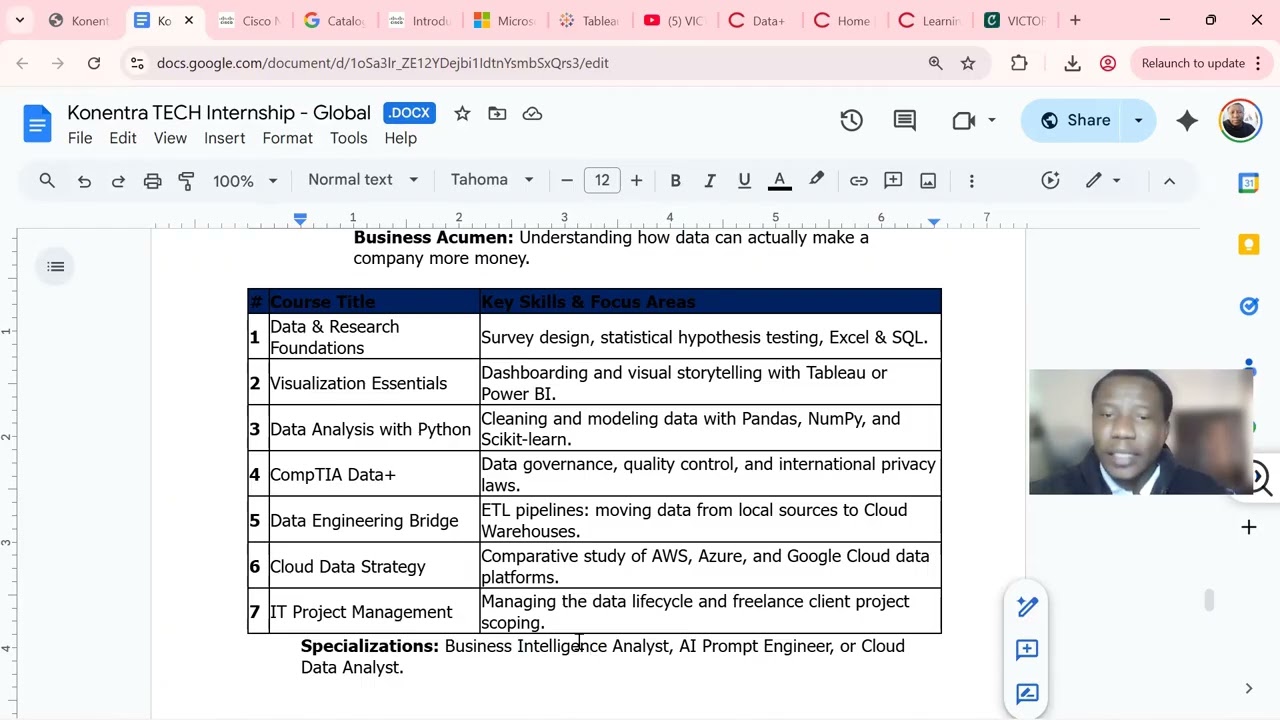Open the Format menu

(288, 139)
